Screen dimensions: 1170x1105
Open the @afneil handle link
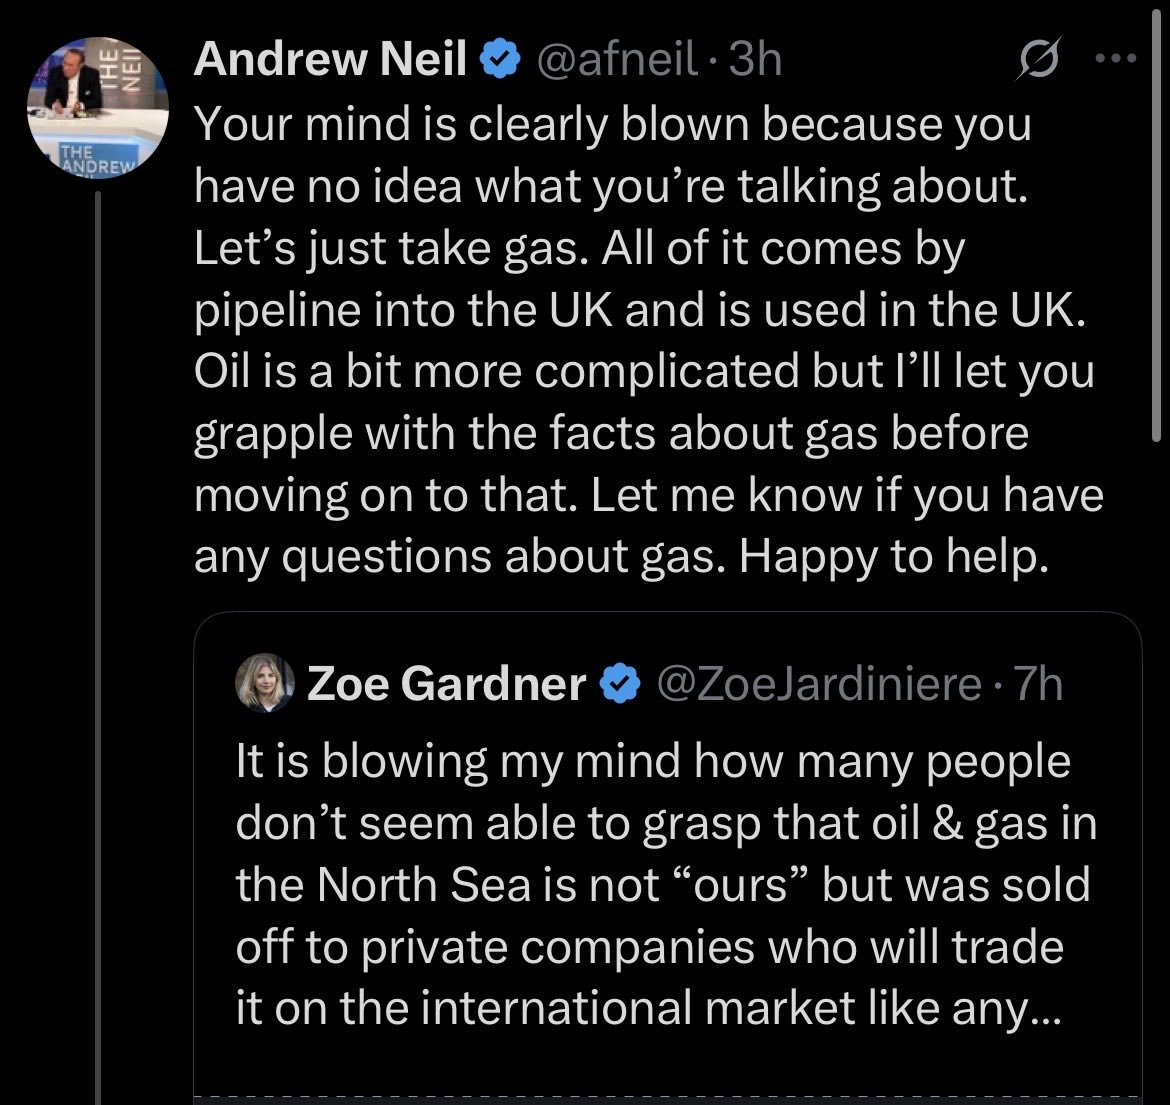tap(616, 59)
